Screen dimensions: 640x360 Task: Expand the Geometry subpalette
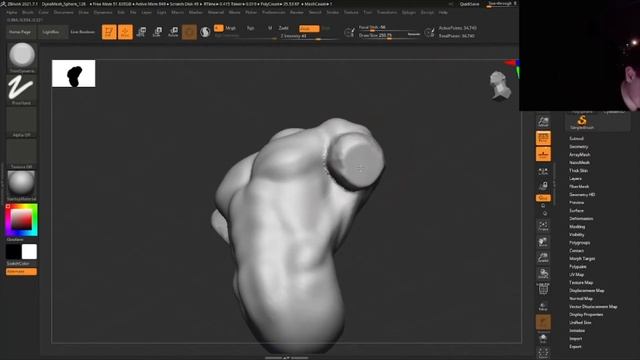coord(579,147)
